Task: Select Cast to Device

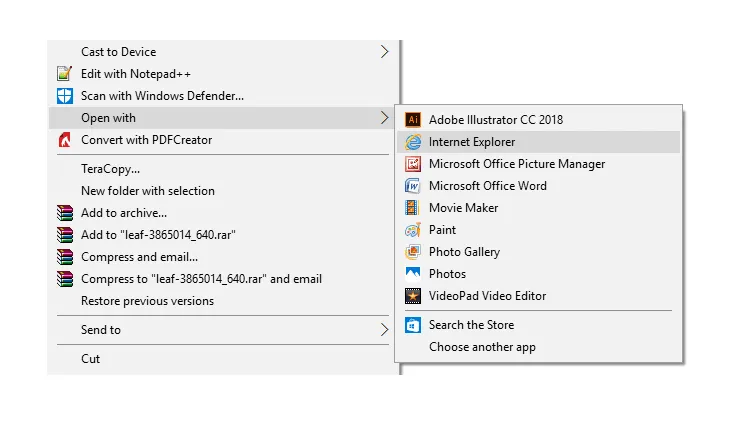Action: (x=223, y=51)
